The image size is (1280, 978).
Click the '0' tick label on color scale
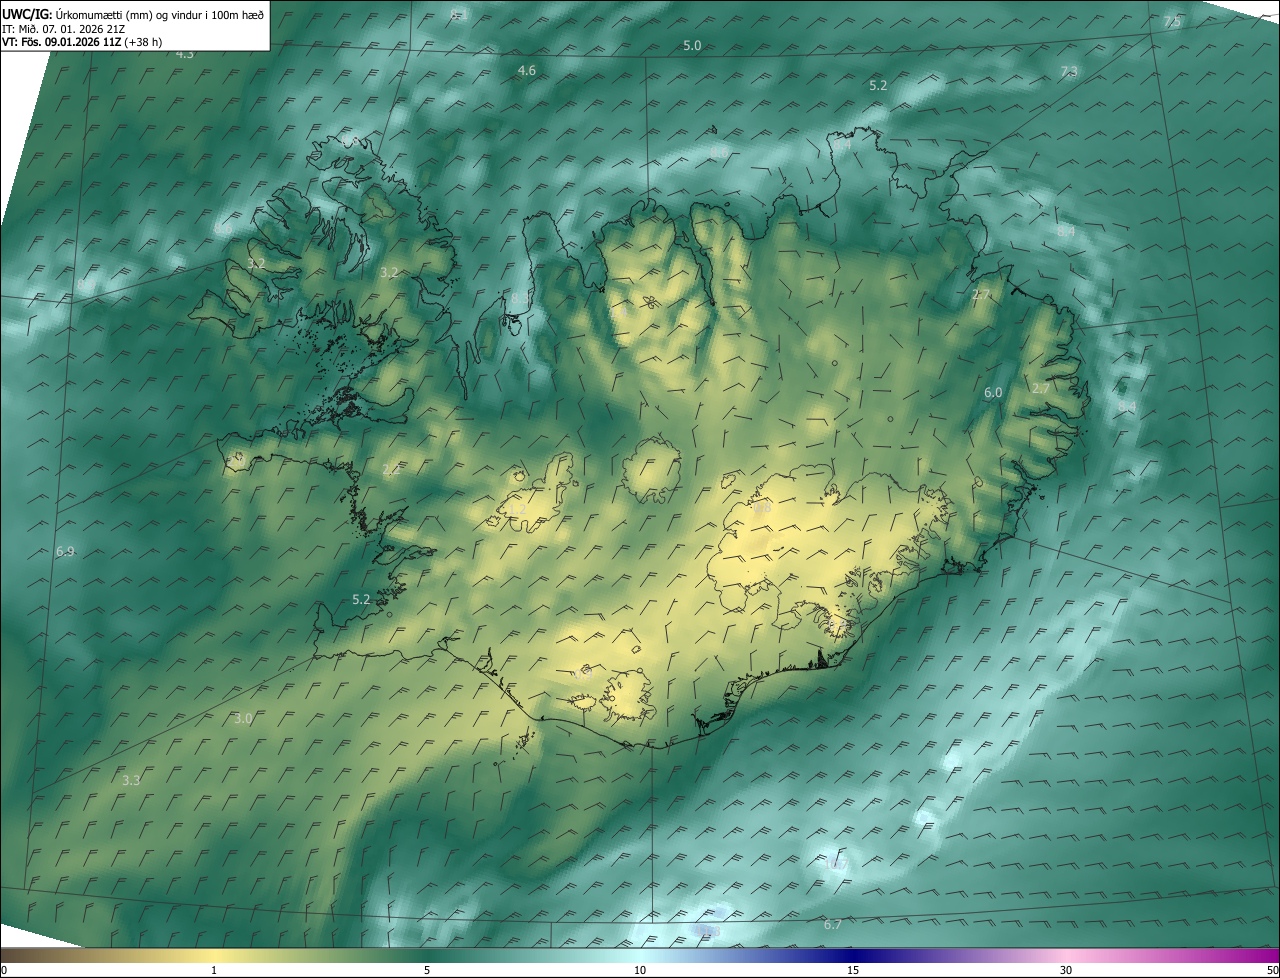pyautogui.click(x=4, y=970)
